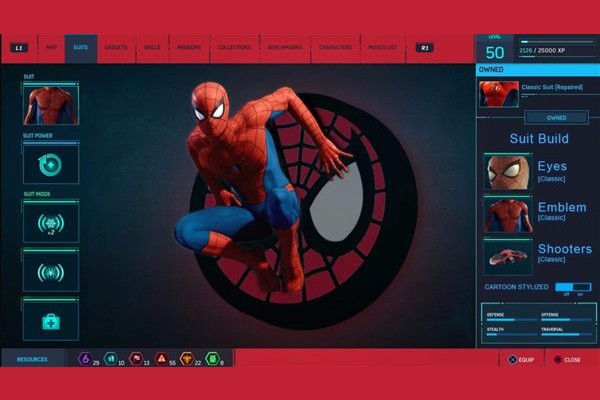
Task: Click the Owned header bar
Action: [x=538, y=70]
